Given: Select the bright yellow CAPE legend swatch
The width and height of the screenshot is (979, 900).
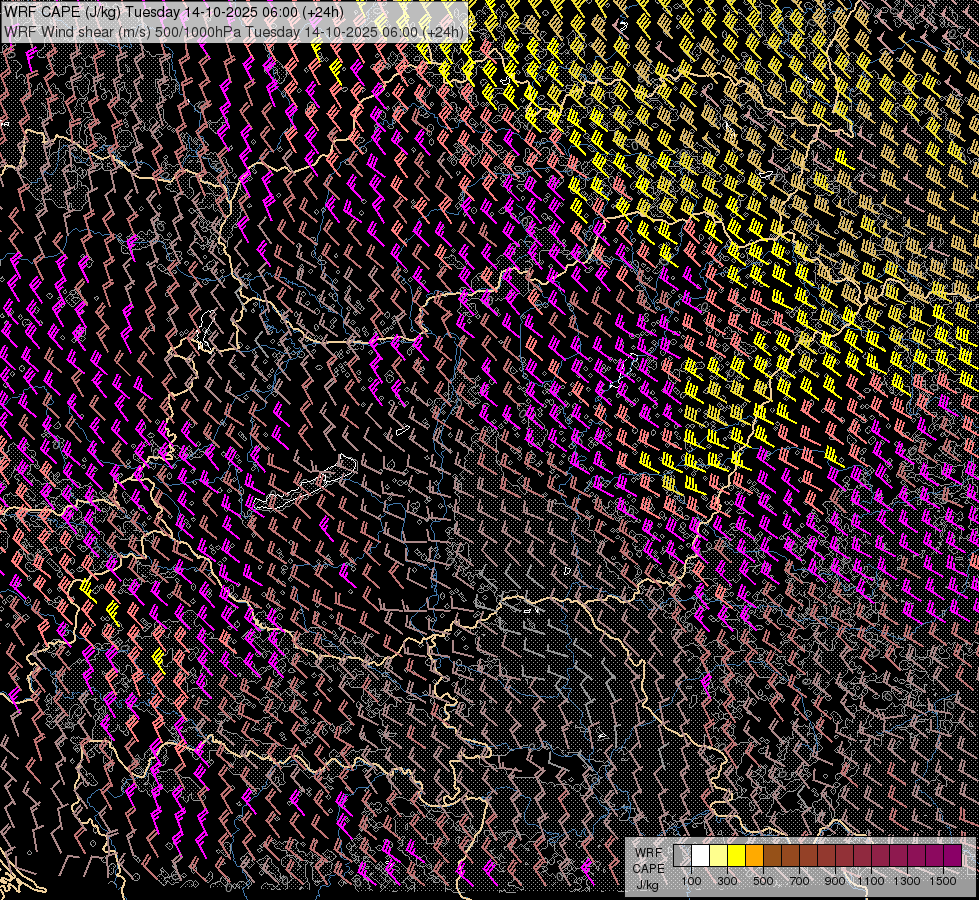Looking at the screenshot, I should tap(737, 856).
